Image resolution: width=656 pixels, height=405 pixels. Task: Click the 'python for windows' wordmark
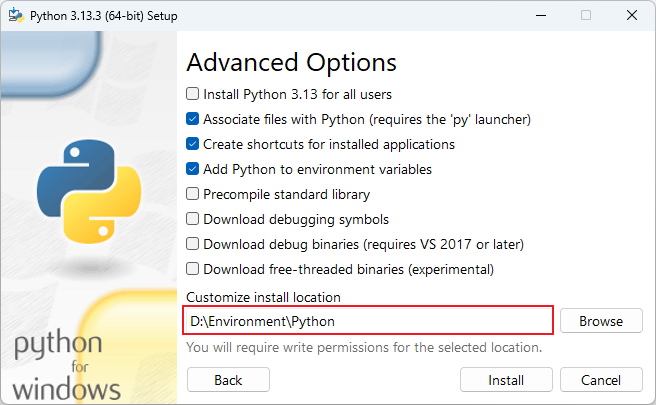pyautogui.click(x=66, y=367)
